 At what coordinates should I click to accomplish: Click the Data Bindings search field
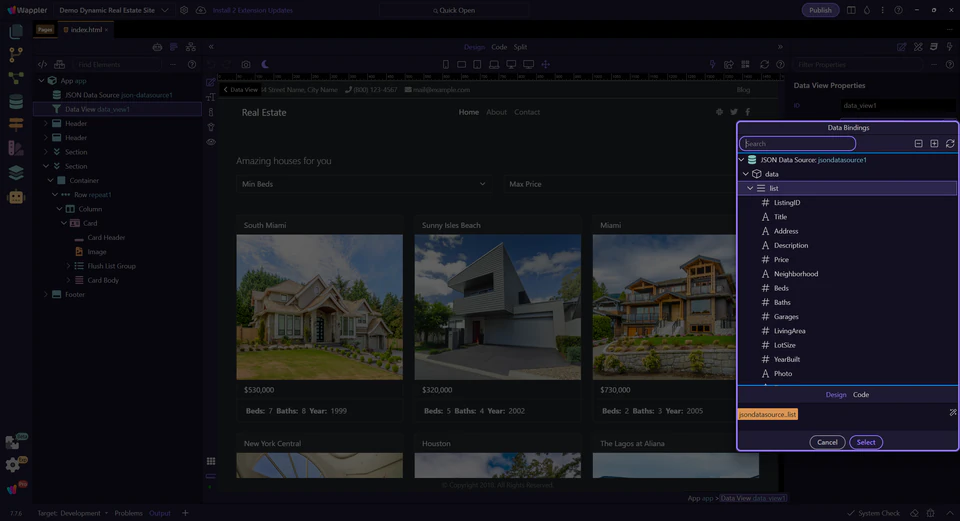coord(797,144)
